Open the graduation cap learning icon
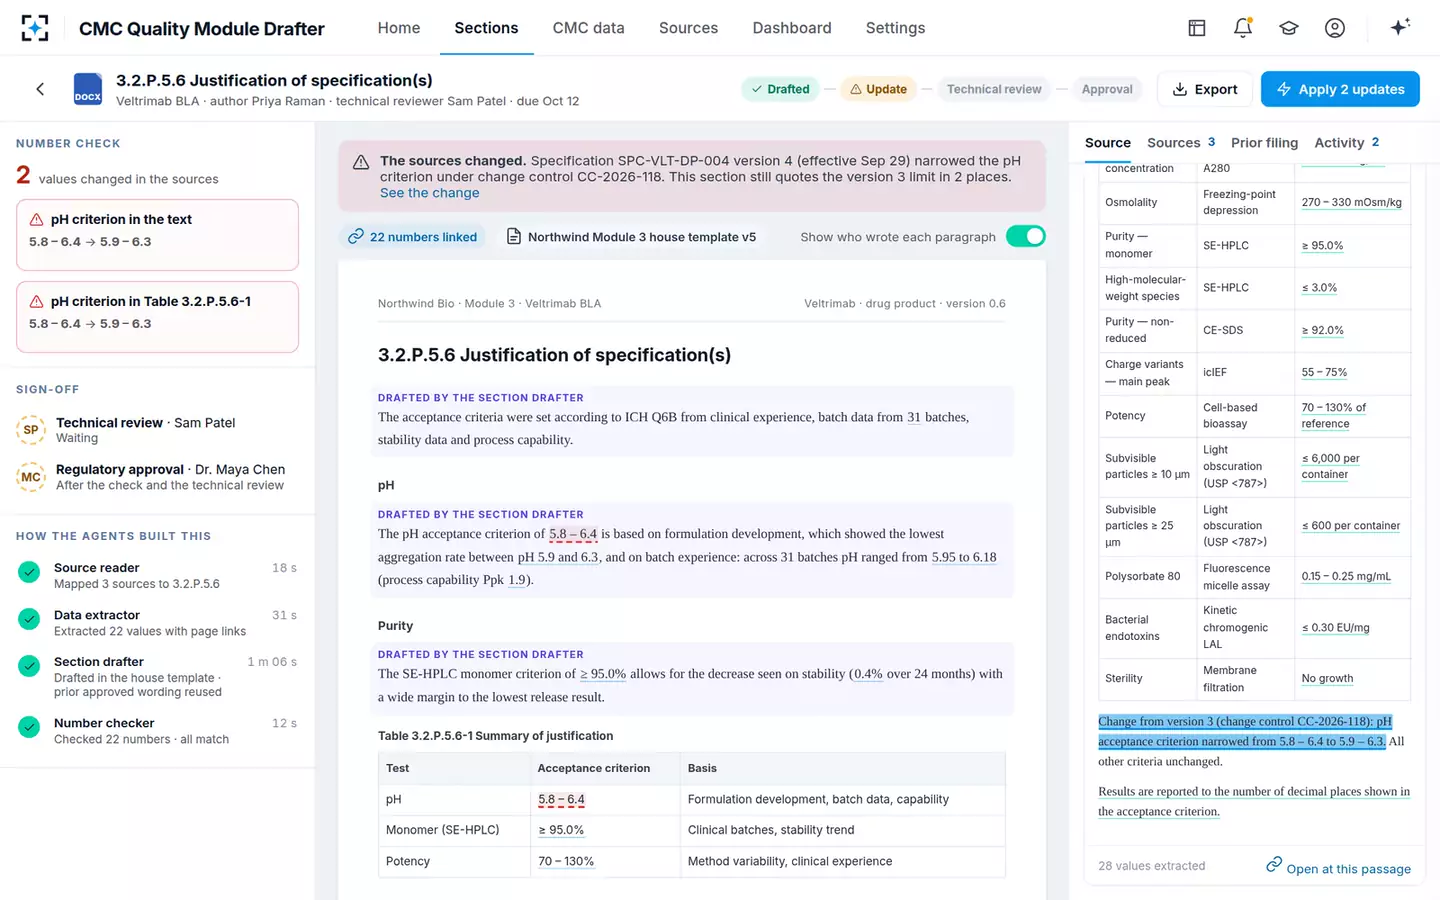This screenshot has width=1440, height=900. [x=1289, y=28]
